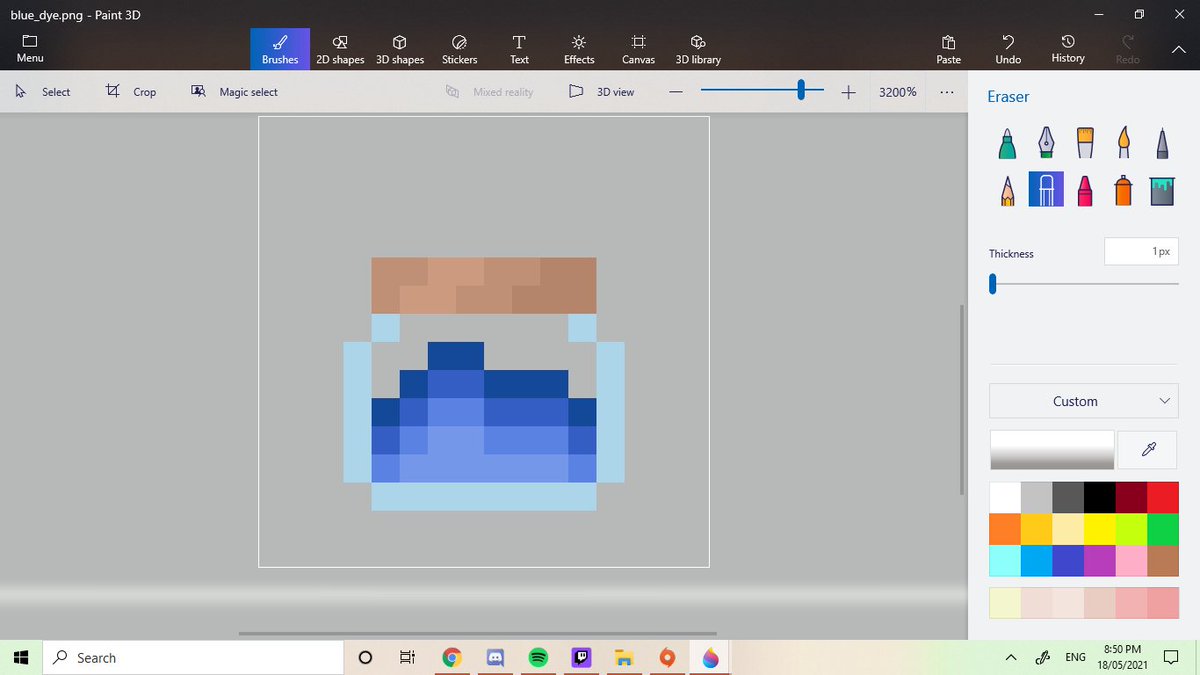
Task: Select the Watercolor brush
Action: click(x=1123, y=142)
